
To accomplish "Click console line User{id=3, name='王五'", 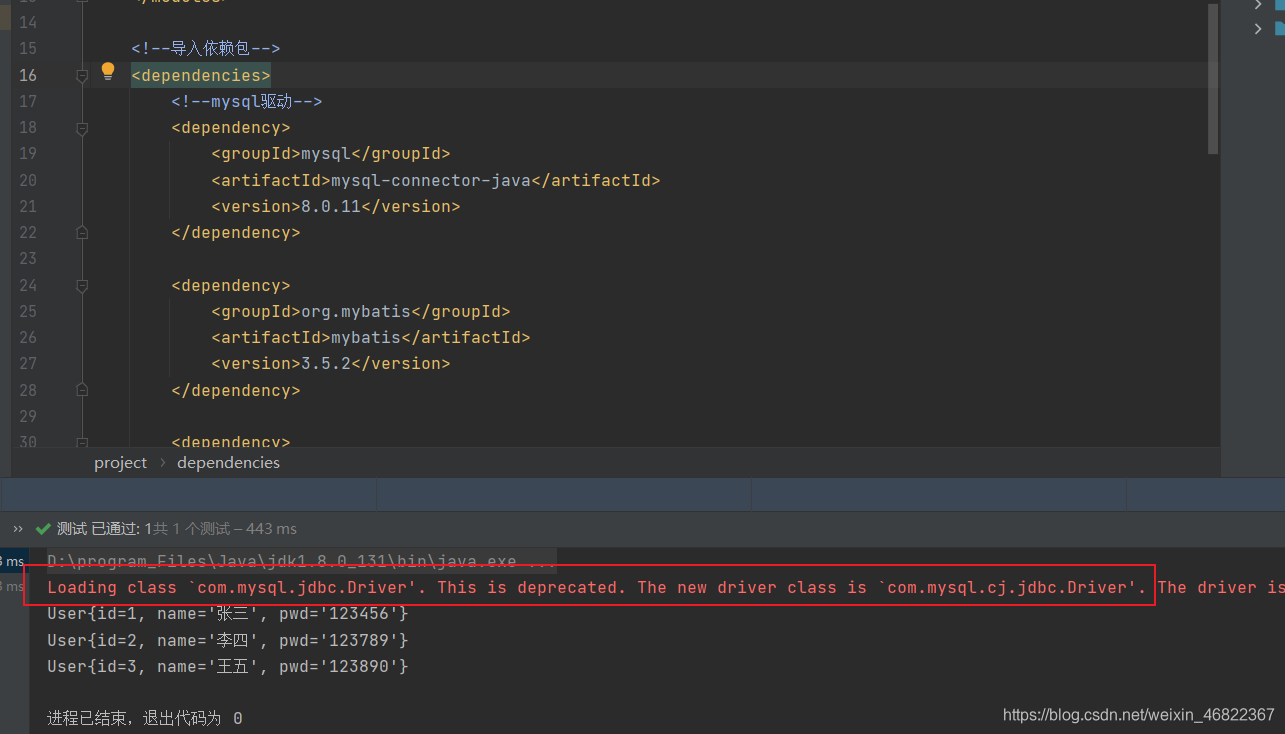I will 228,666.
